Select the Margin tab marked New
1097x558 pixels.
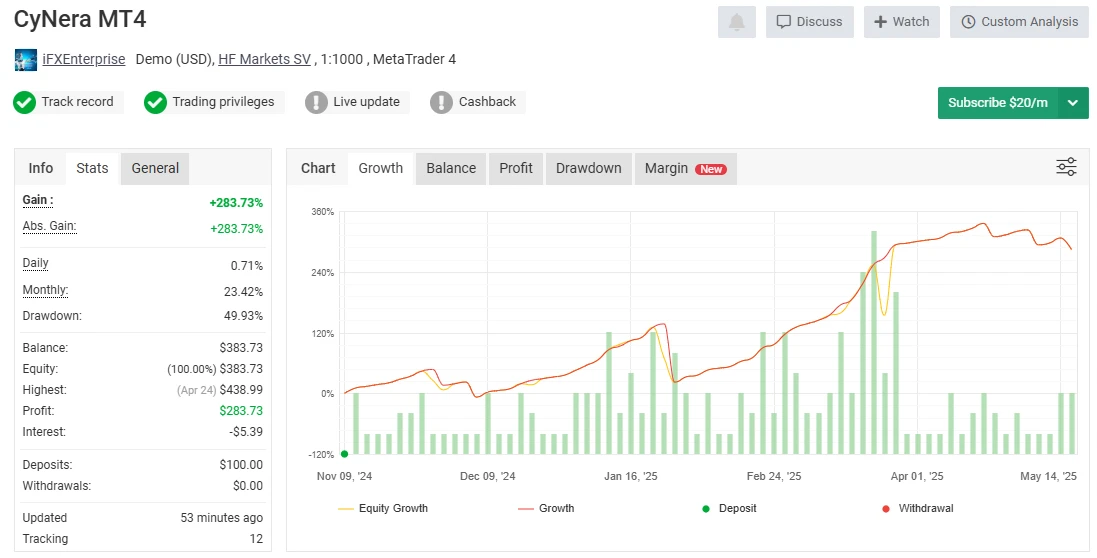pyautogui.click(x=685, y=168)
